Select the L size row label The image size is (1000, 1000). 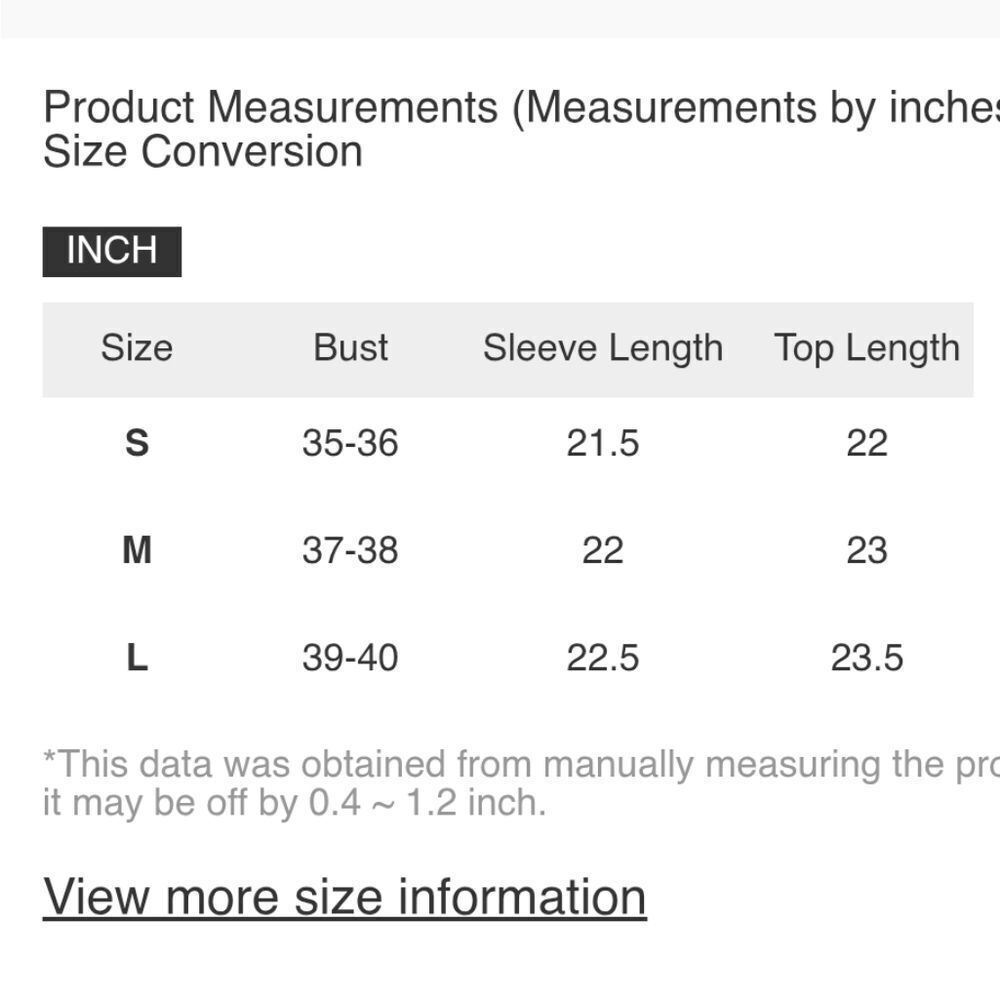point(137,658)
